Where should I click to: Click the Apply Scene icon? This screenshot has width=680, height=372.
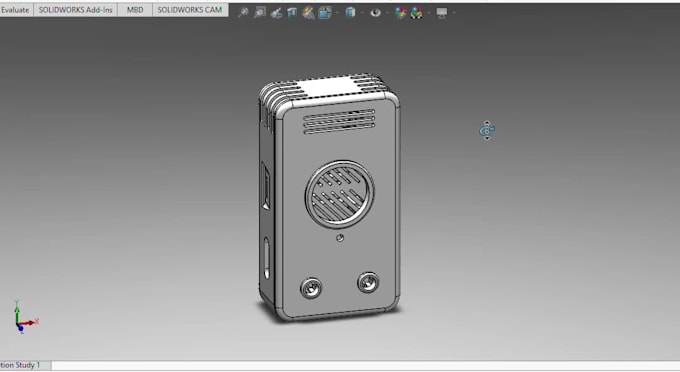(416, 13)
